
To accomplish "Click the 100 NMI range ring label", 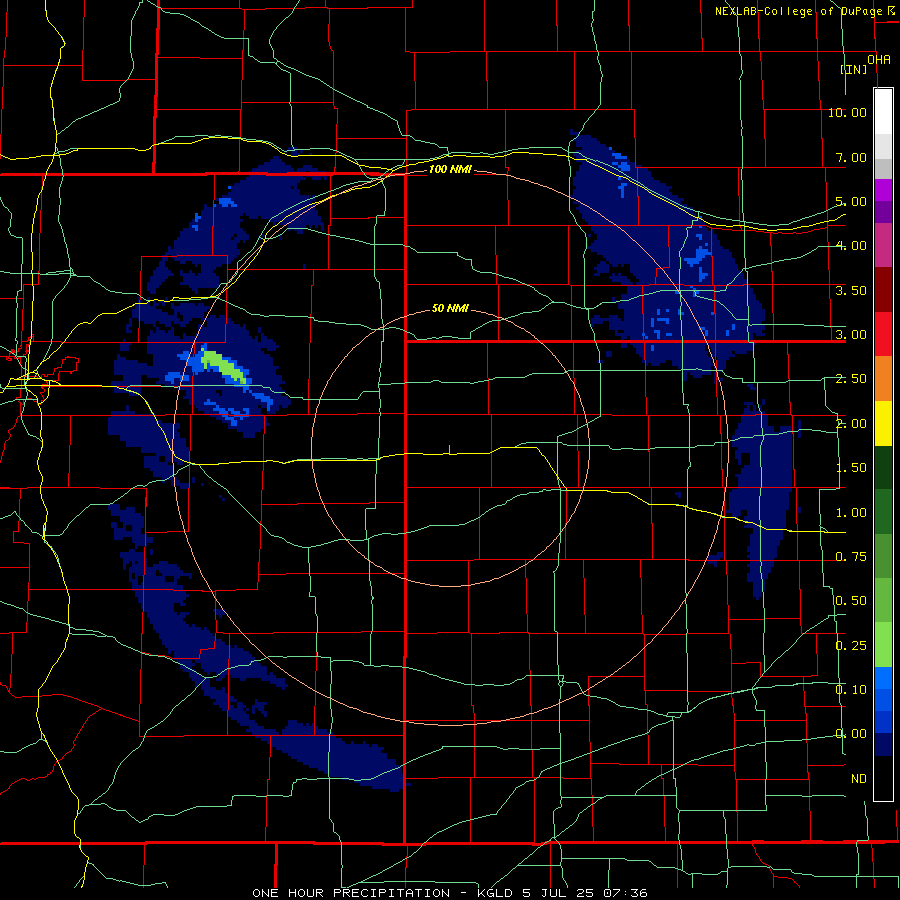I will click(450, 169).
